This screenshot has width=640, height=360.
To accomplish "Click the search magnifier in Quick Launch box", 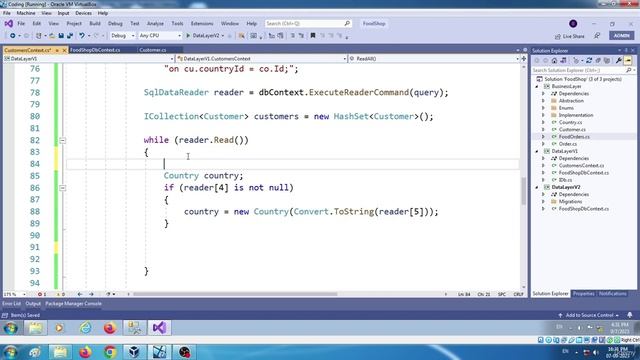I will pyautogui.click(x=347, y=24).
